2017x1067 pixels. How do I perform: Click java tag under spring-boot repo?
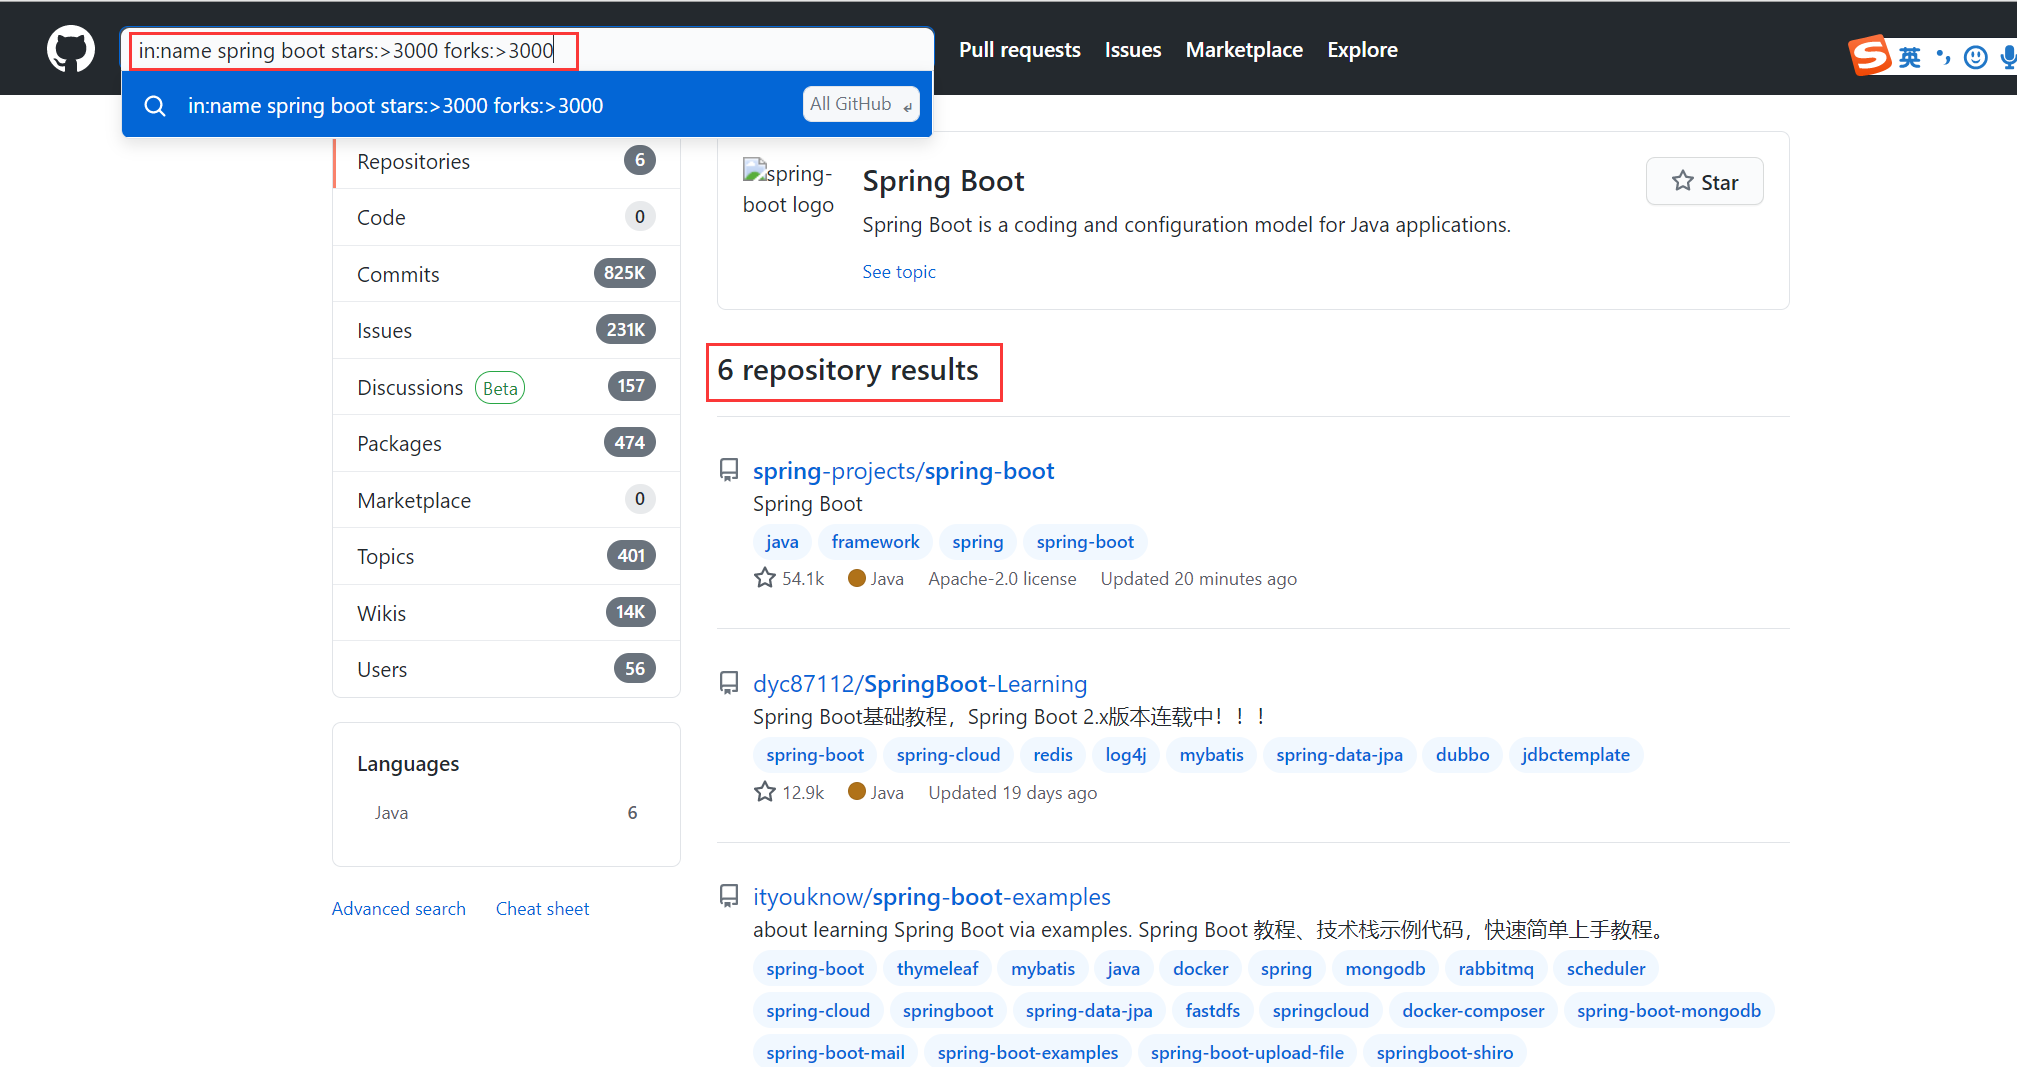(x=782, y=541)
